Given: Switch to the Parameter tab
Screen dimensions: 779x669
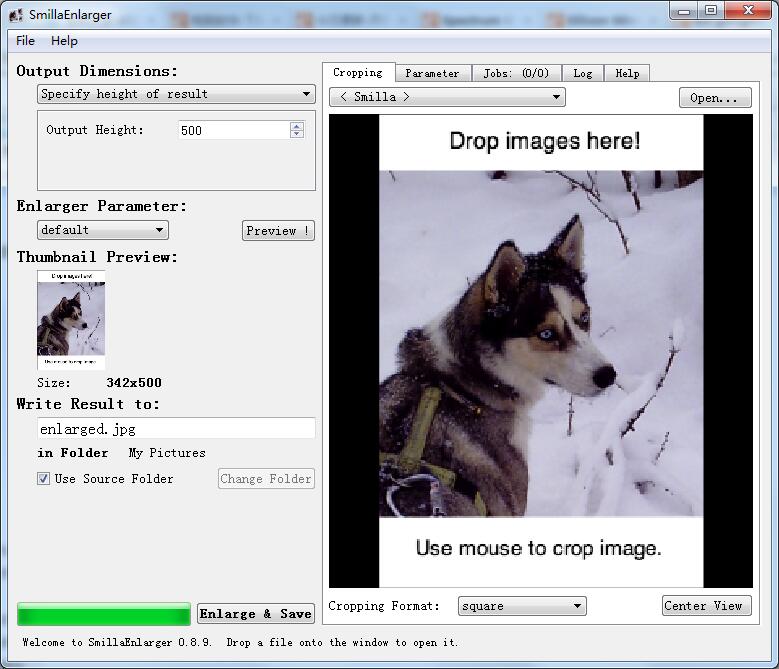Looking at the screenshot, I should coord(432,74).
